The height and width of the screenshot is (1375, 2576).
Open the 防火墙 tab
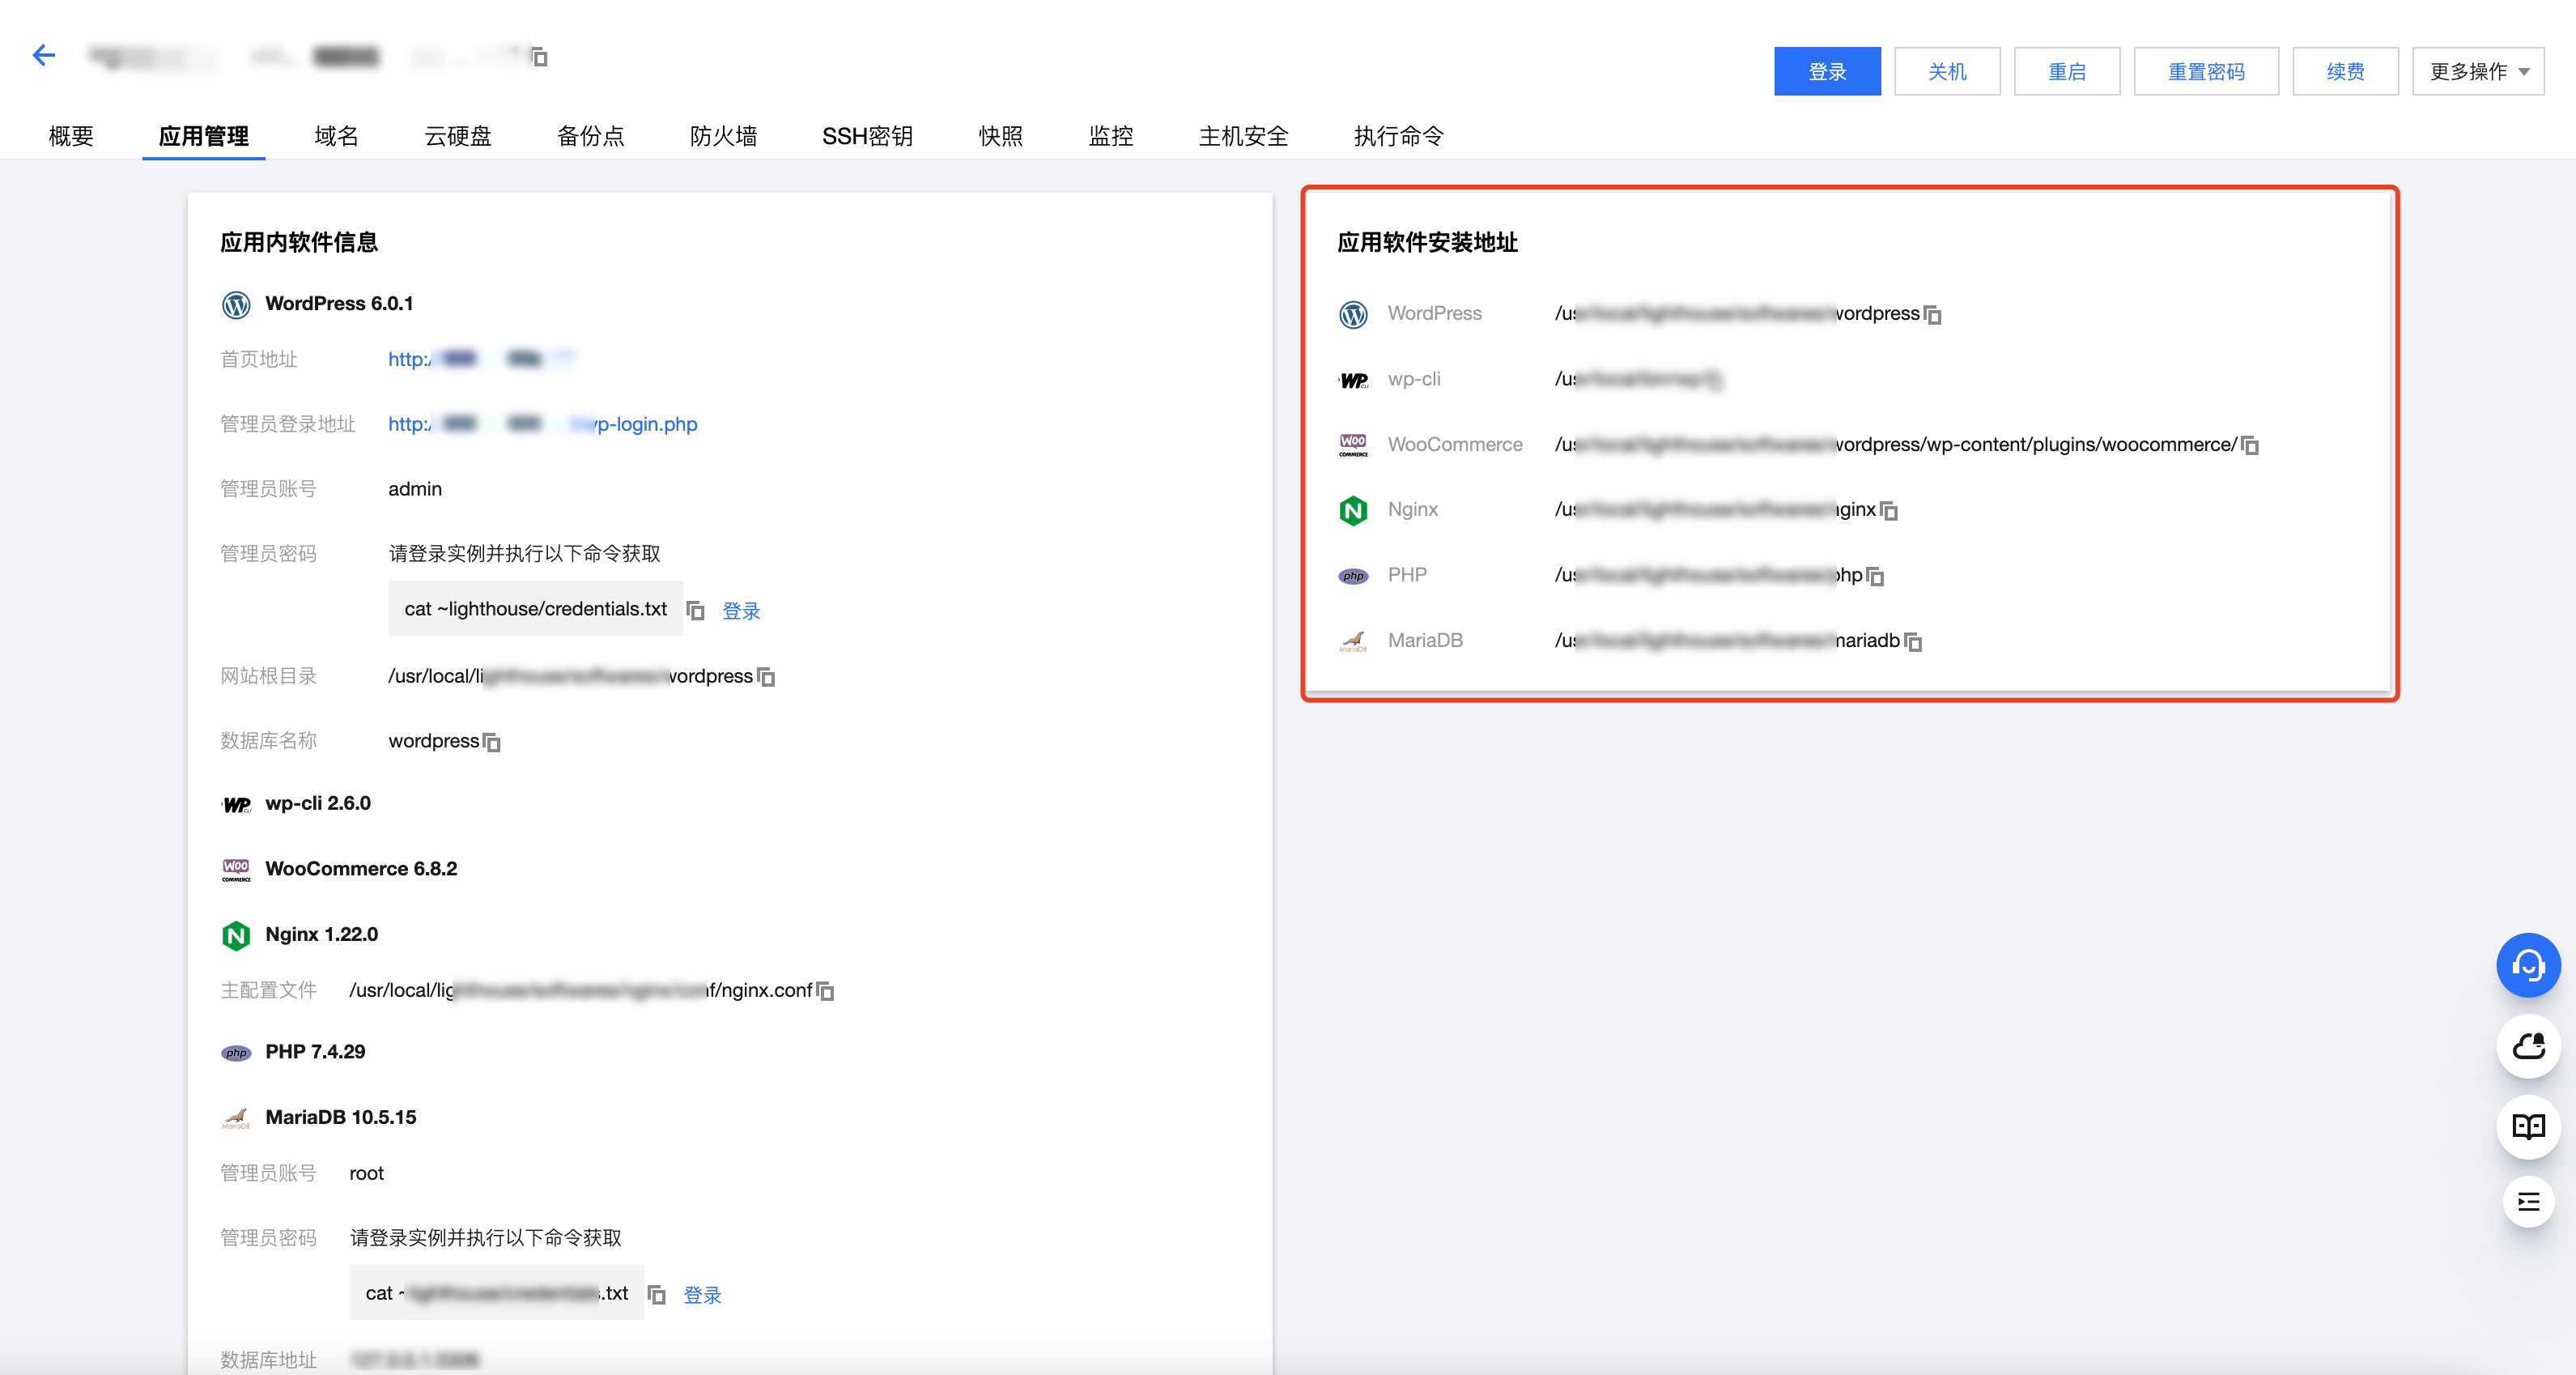point(723,136)
